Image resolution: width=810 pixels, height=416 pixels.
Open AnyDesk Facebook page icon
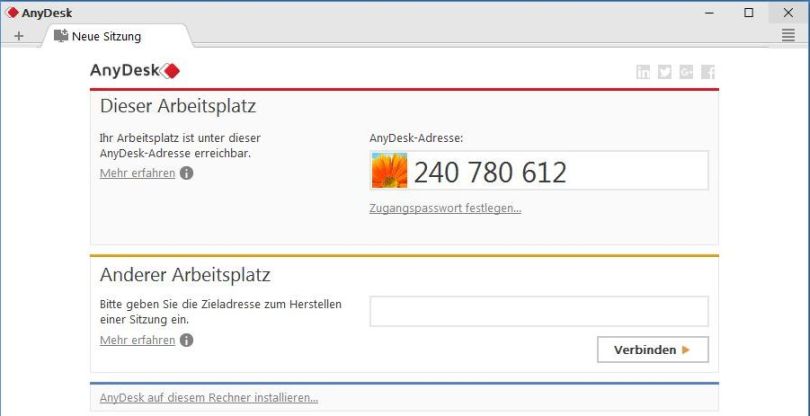tap(708, 72)
